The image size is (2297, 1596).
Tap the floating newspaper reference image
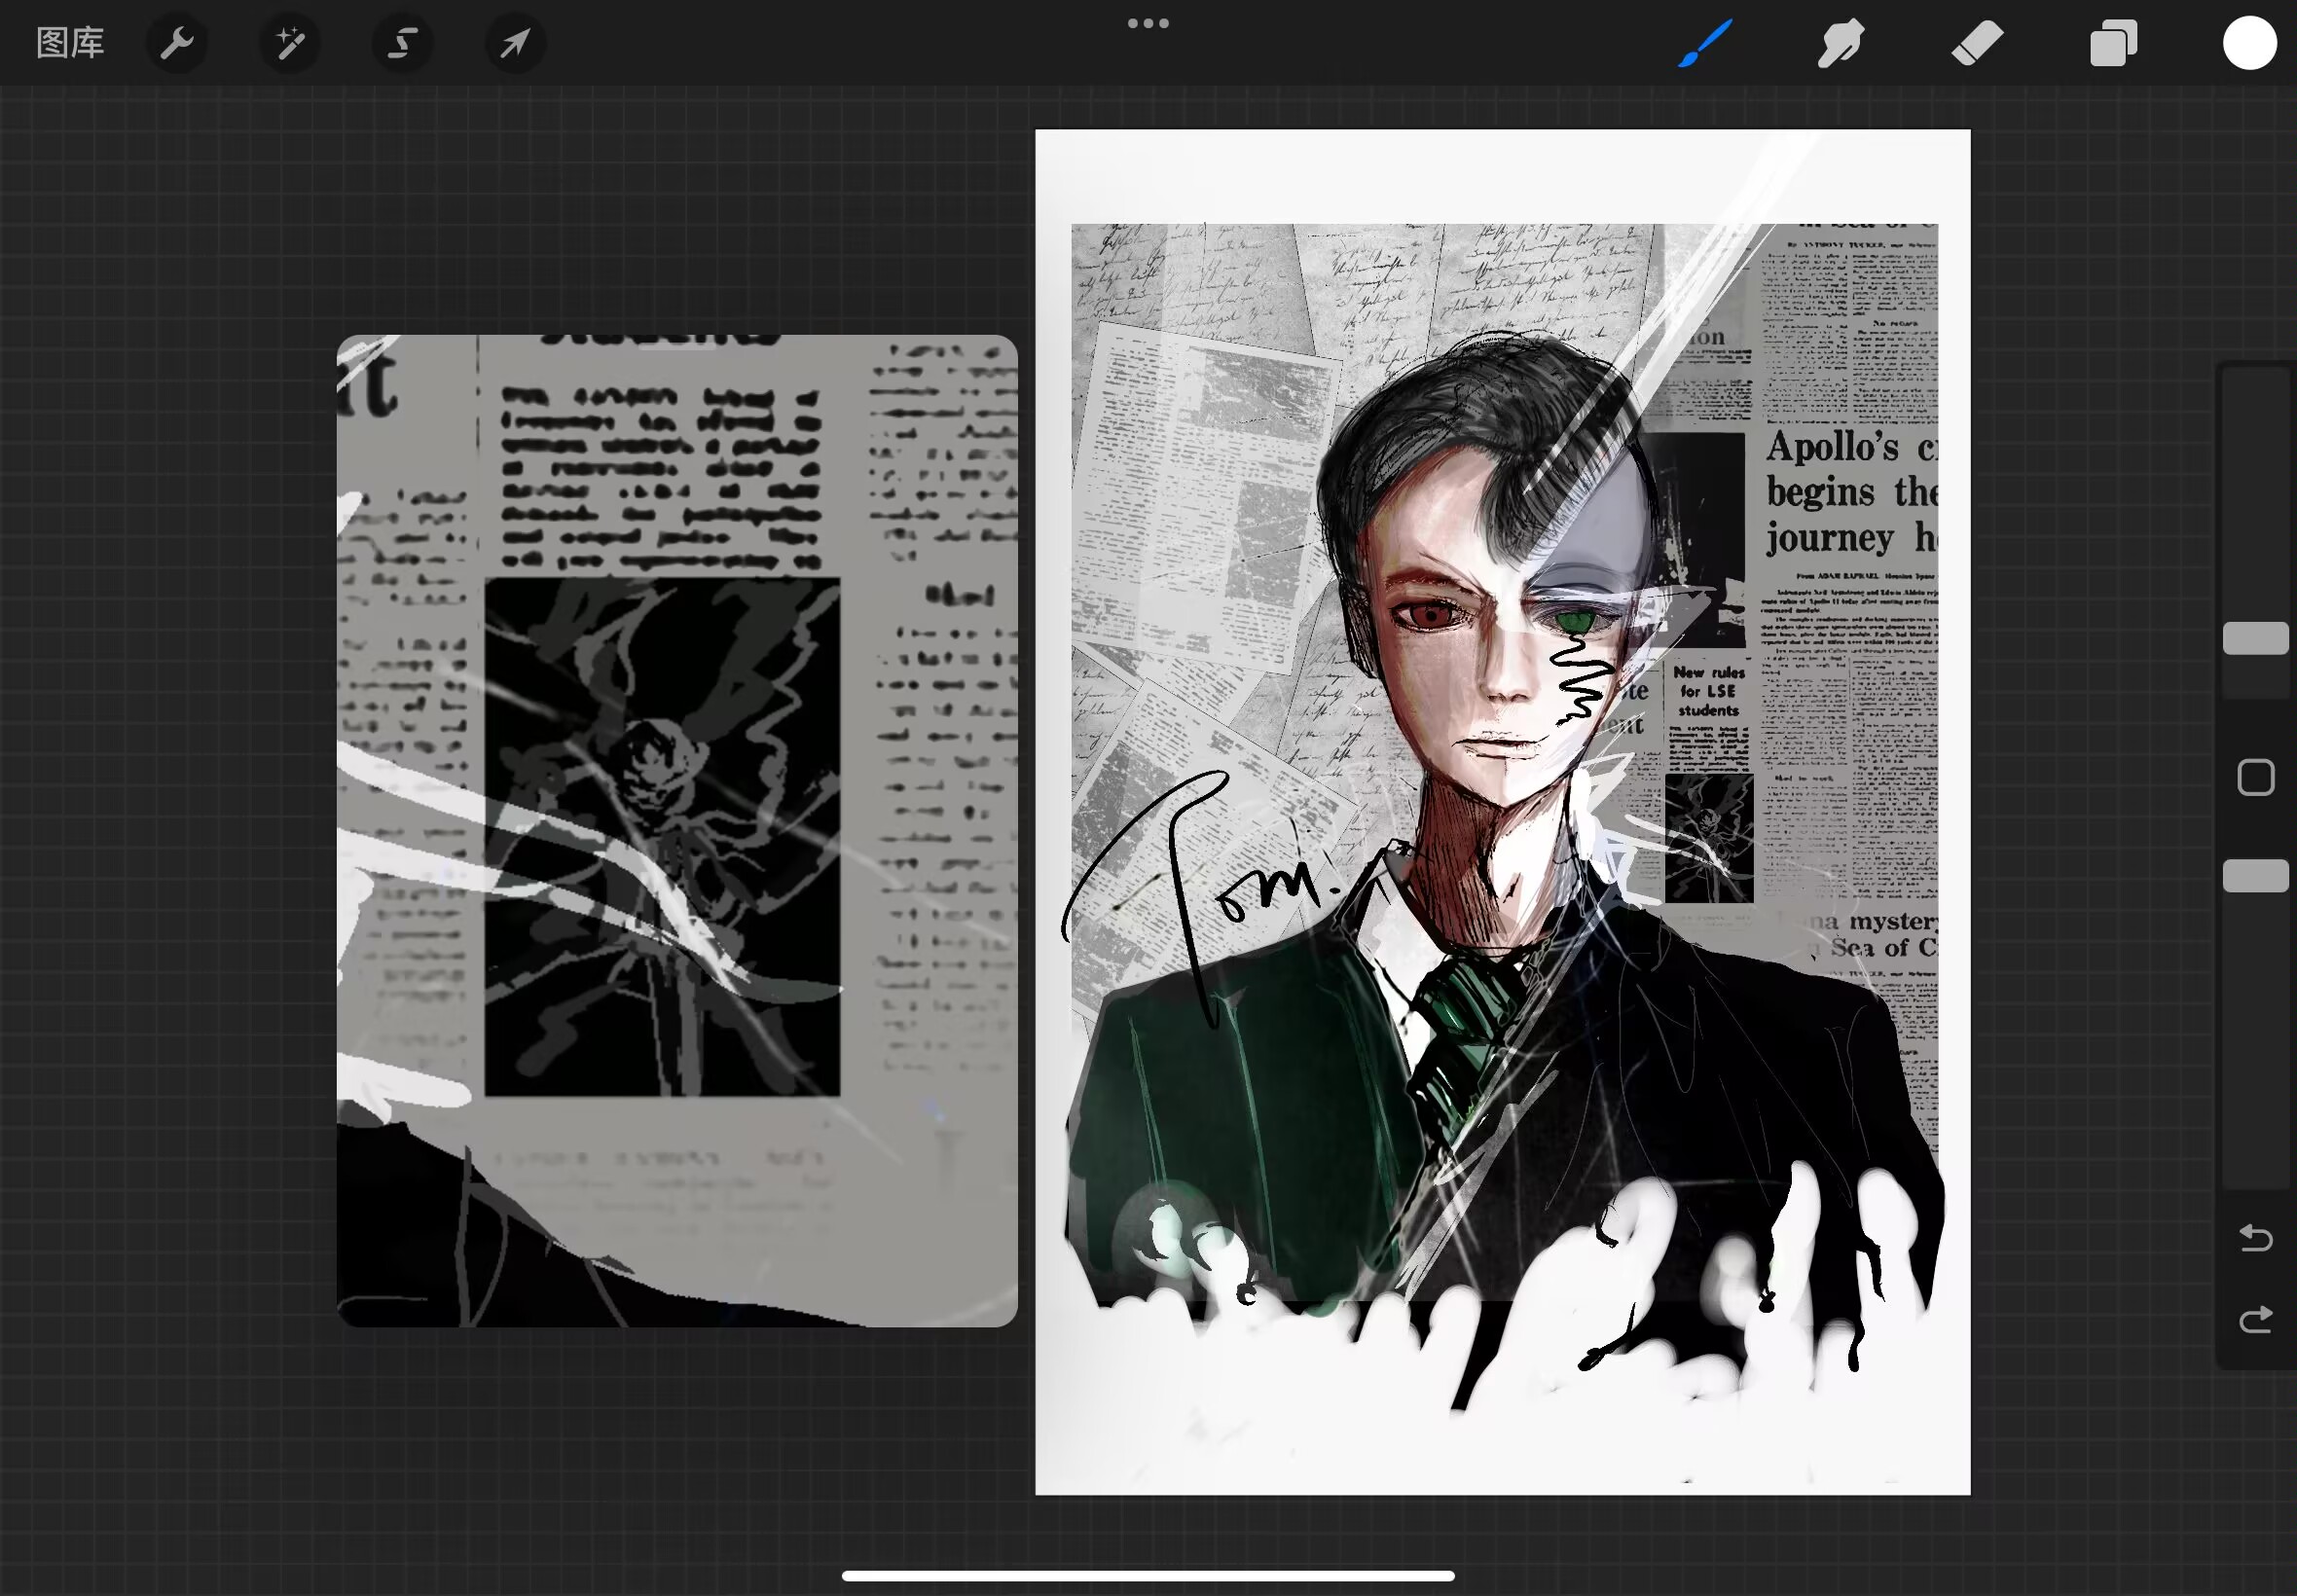(677, 830)
